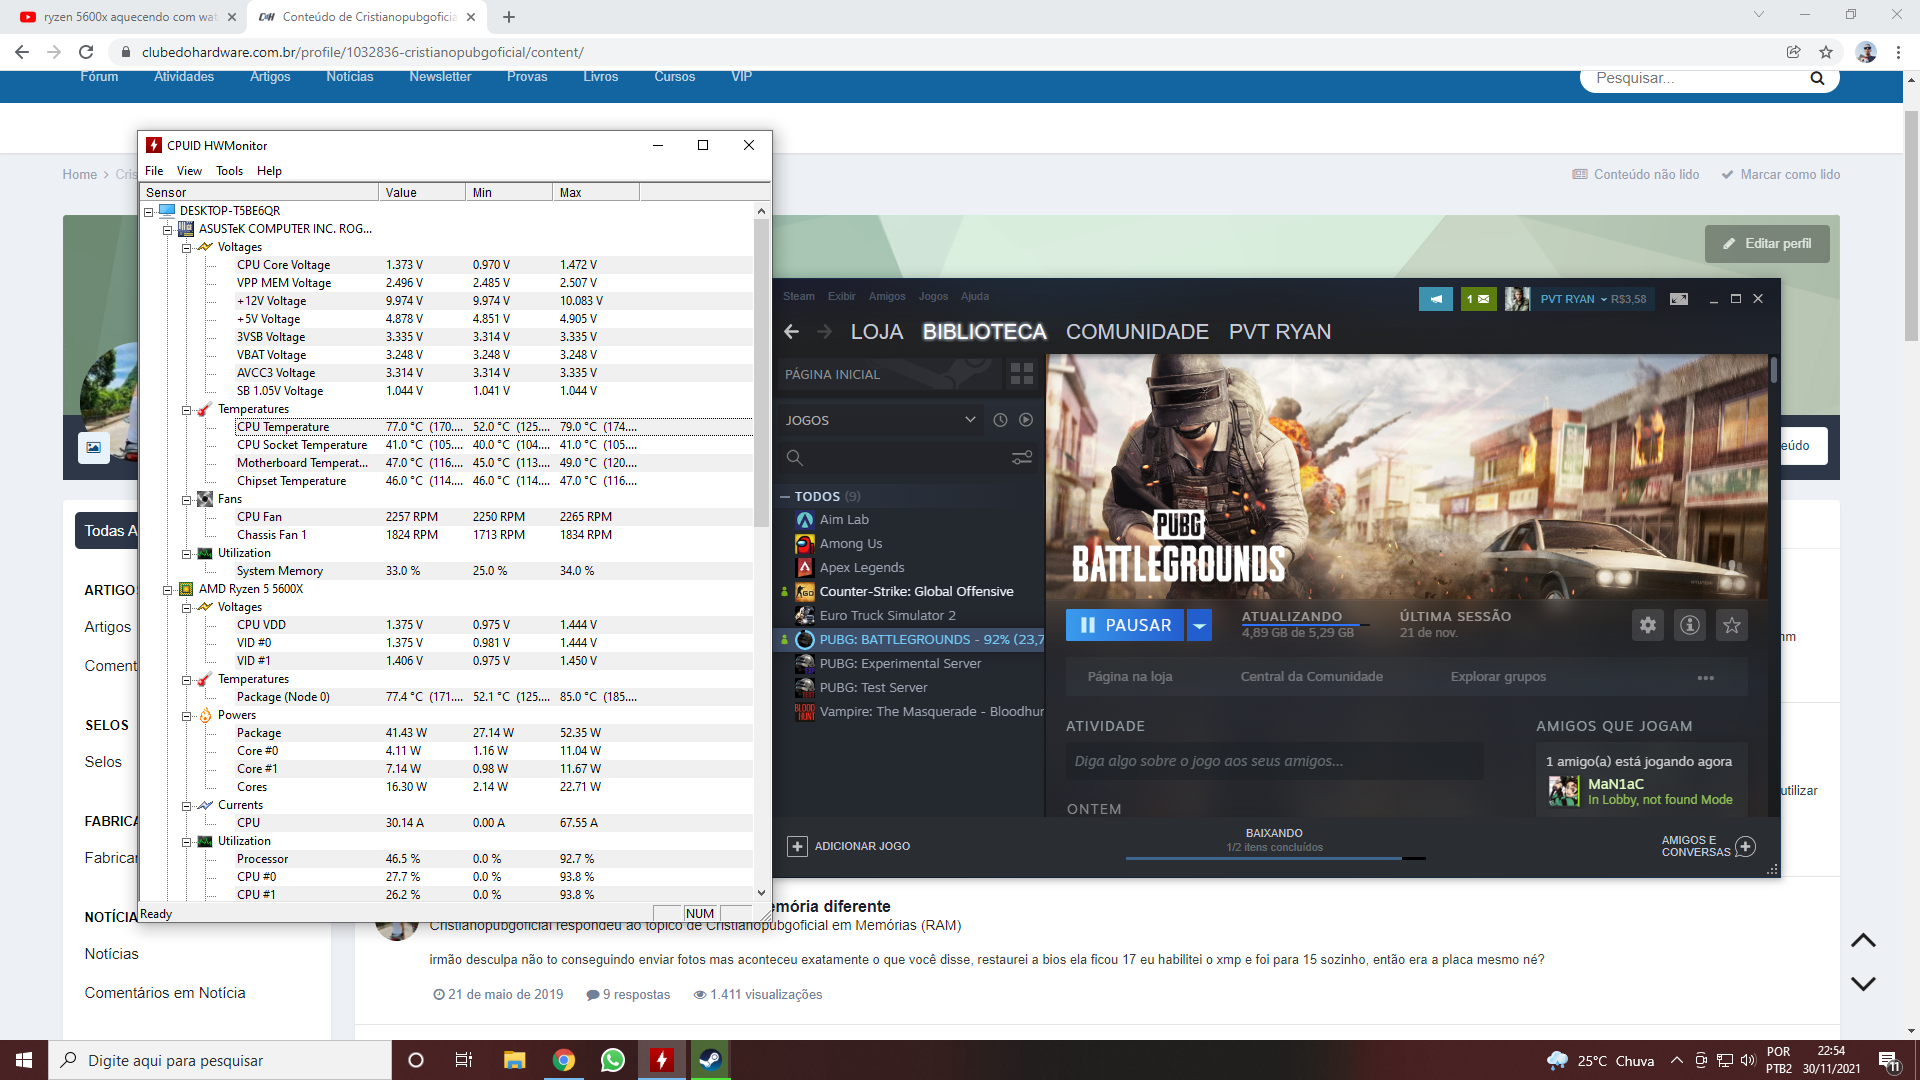The width and height of the screenshot is (1920, 1080).
Task: Open Steam from the Windows taskbar
Action: point(710,1060)
